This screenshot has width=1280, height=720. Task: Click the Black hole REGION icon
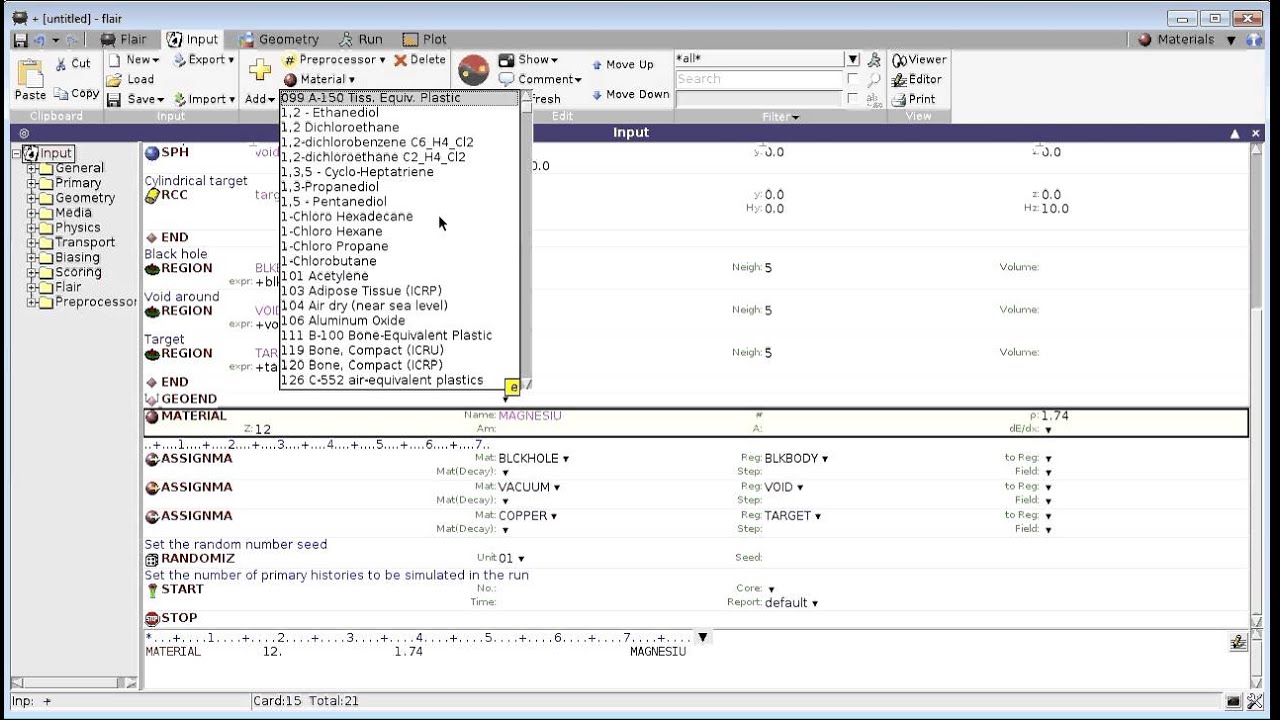[152, 269]
